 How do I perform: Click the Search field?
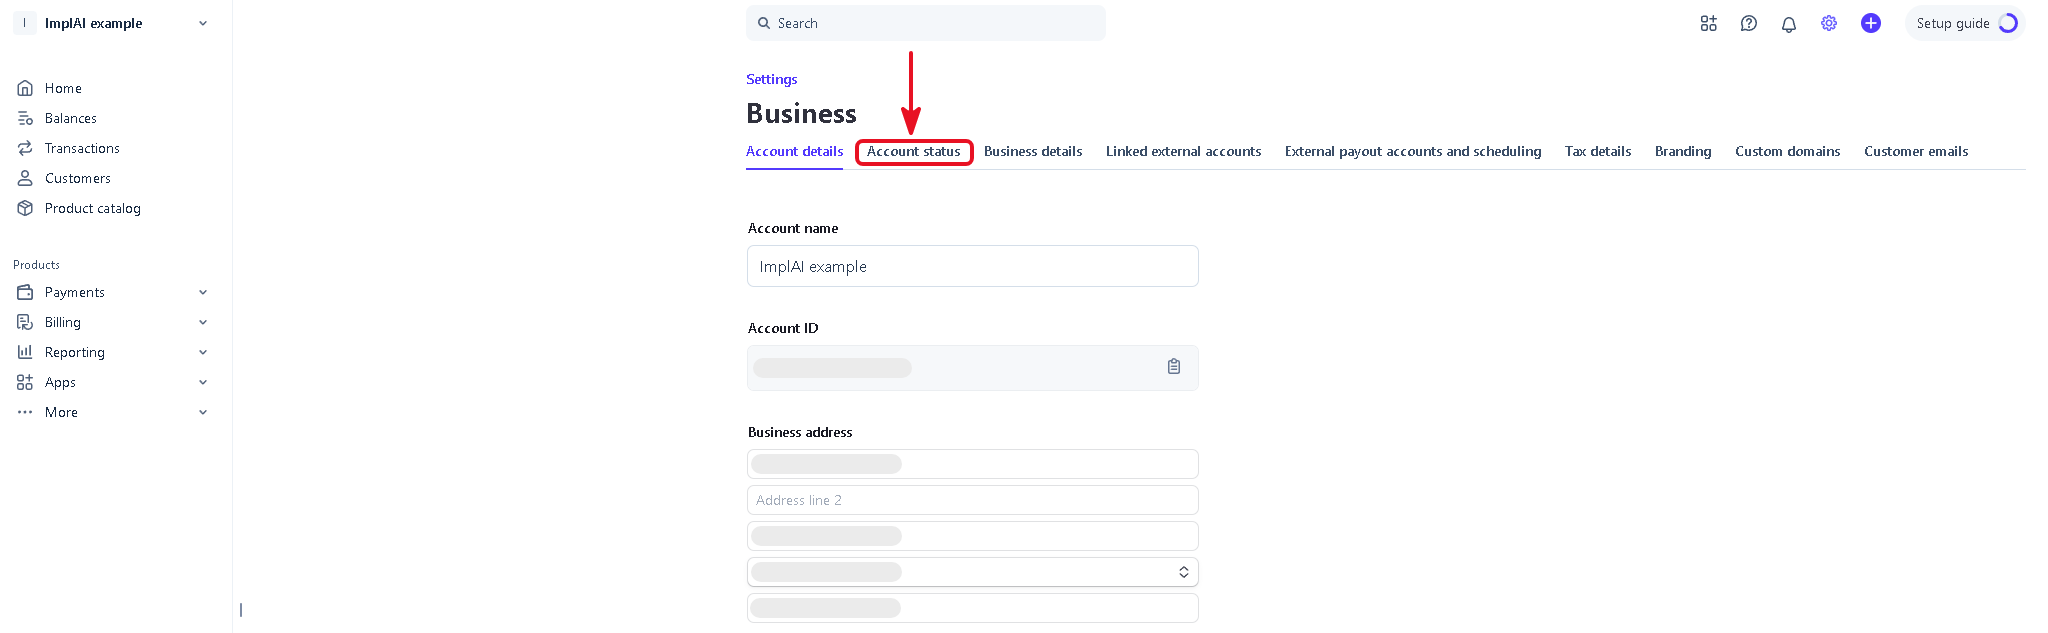[x=926, y=23]
